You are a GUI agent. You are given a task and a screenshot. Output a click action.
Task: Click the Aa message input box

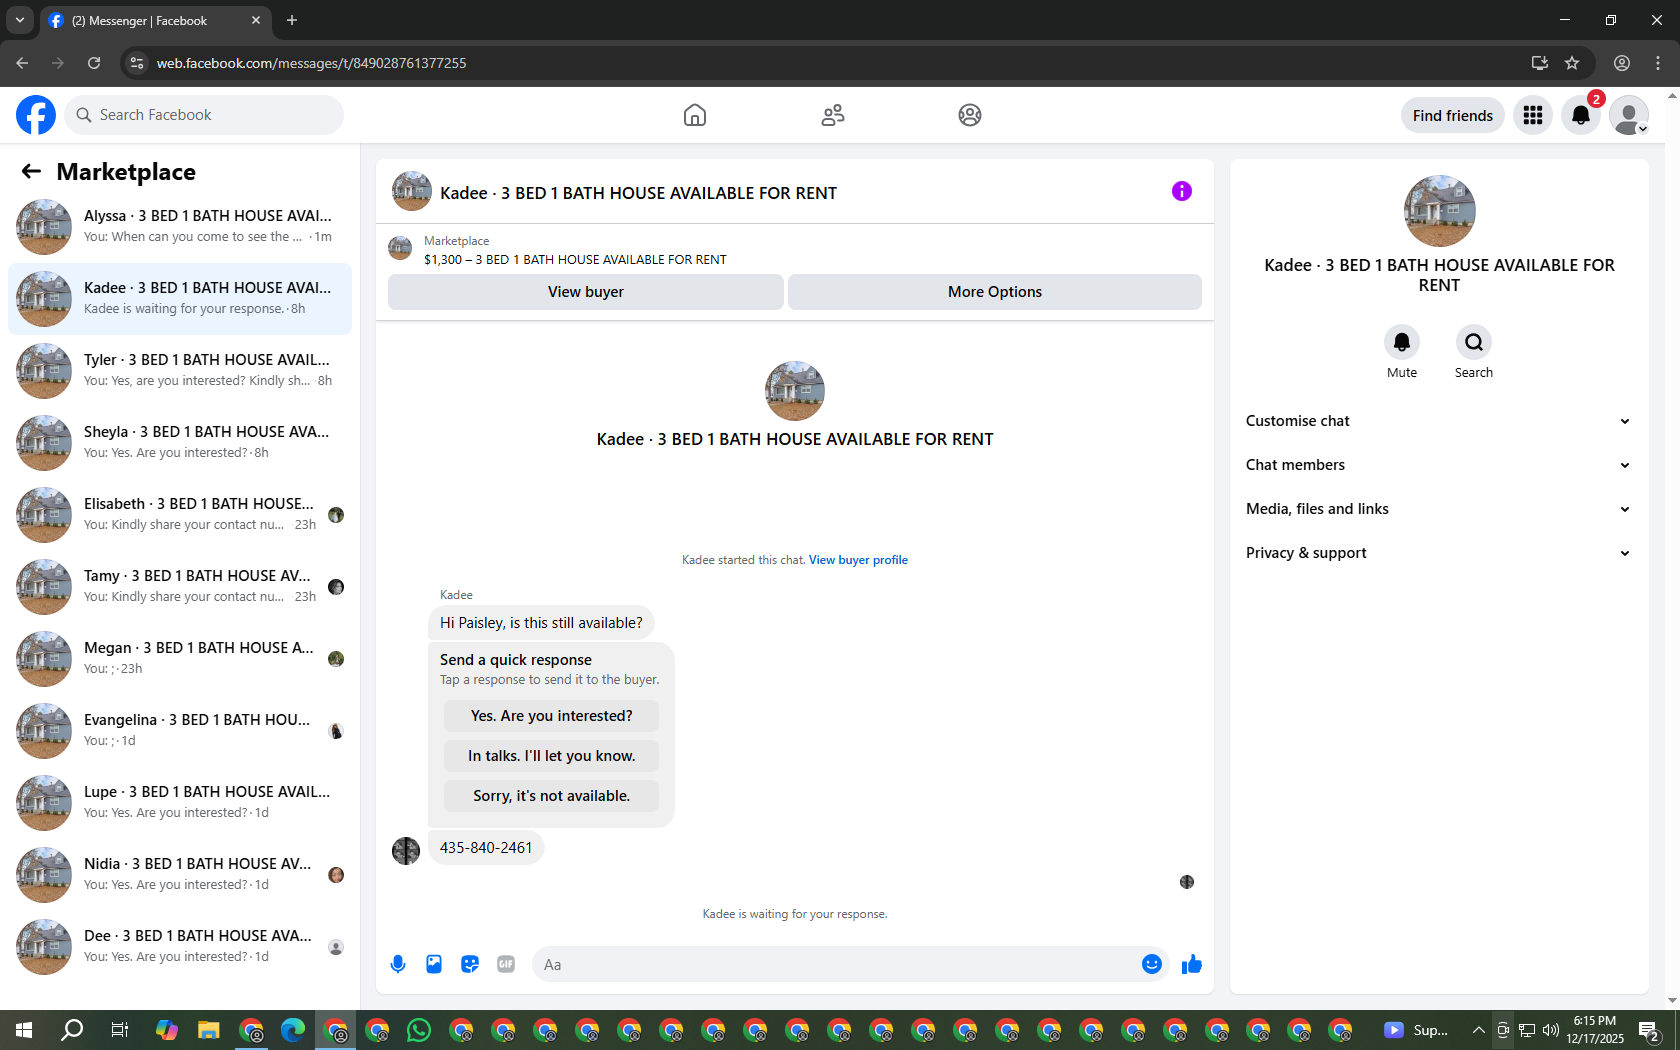coord(835,964)
